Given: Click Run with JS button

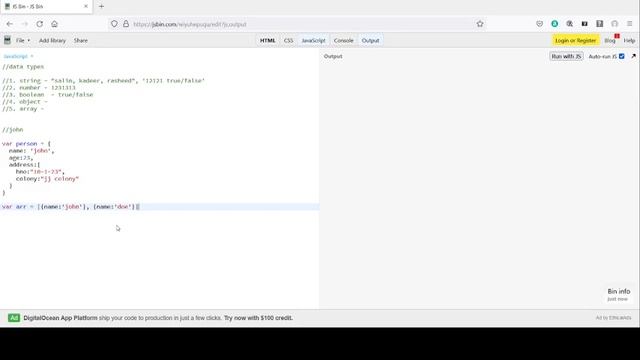Looking at the screenshot, I should point(566,56).
